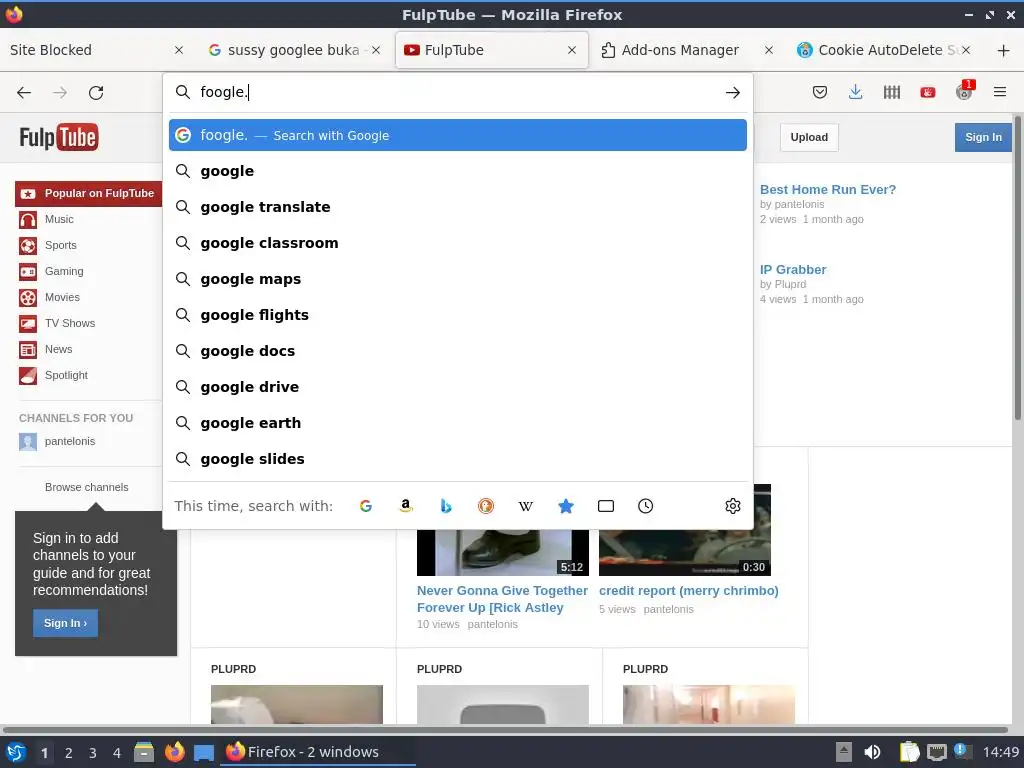The image size is (1024, 768).
Task: Close the FulpTube tab
Action: (572, 50)
